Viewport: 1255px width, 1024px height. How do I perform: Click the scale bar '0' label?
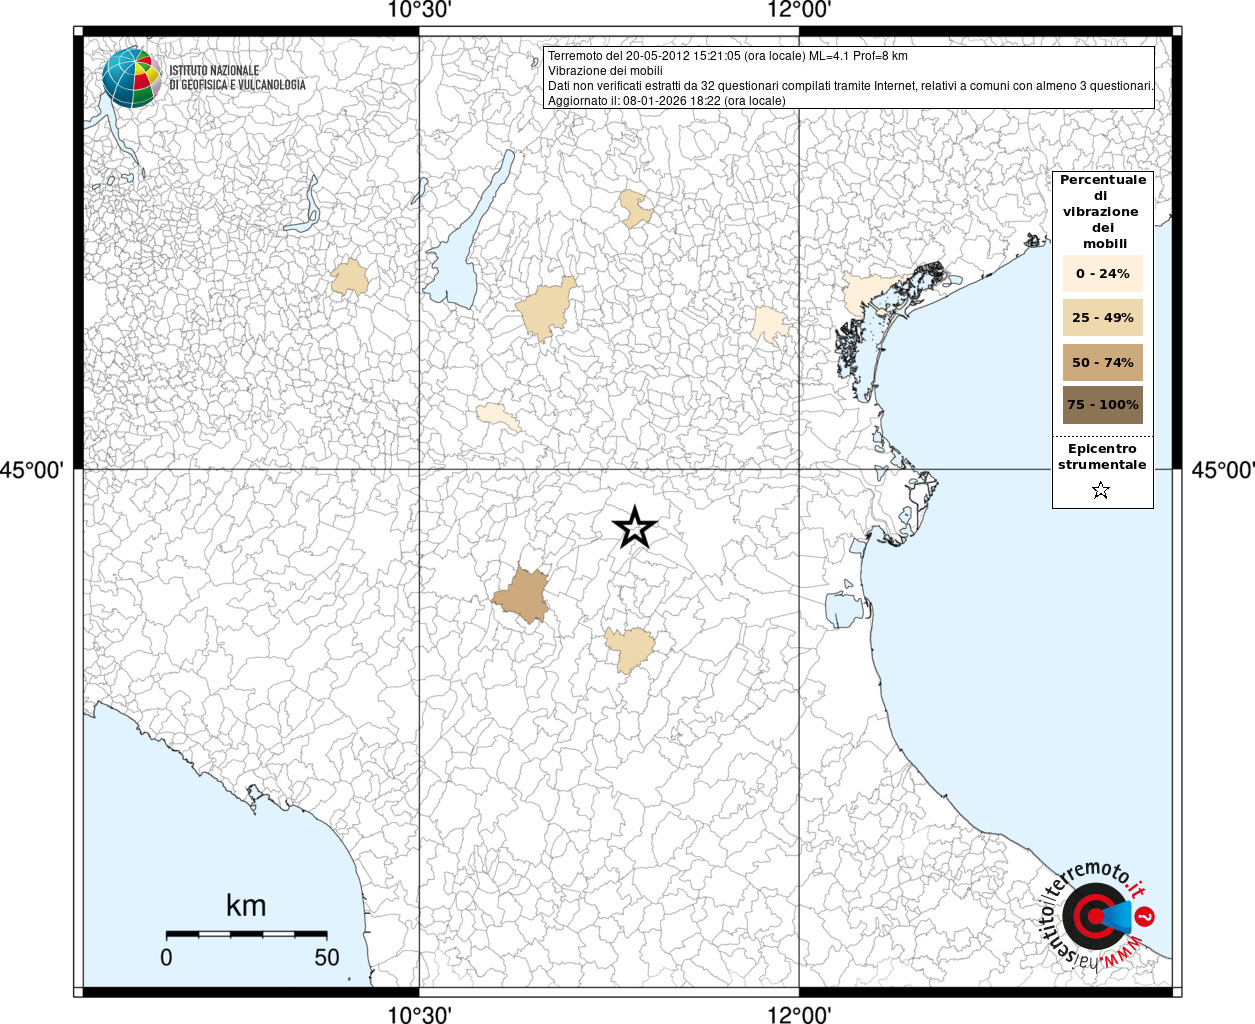click(x=166, y=957)
